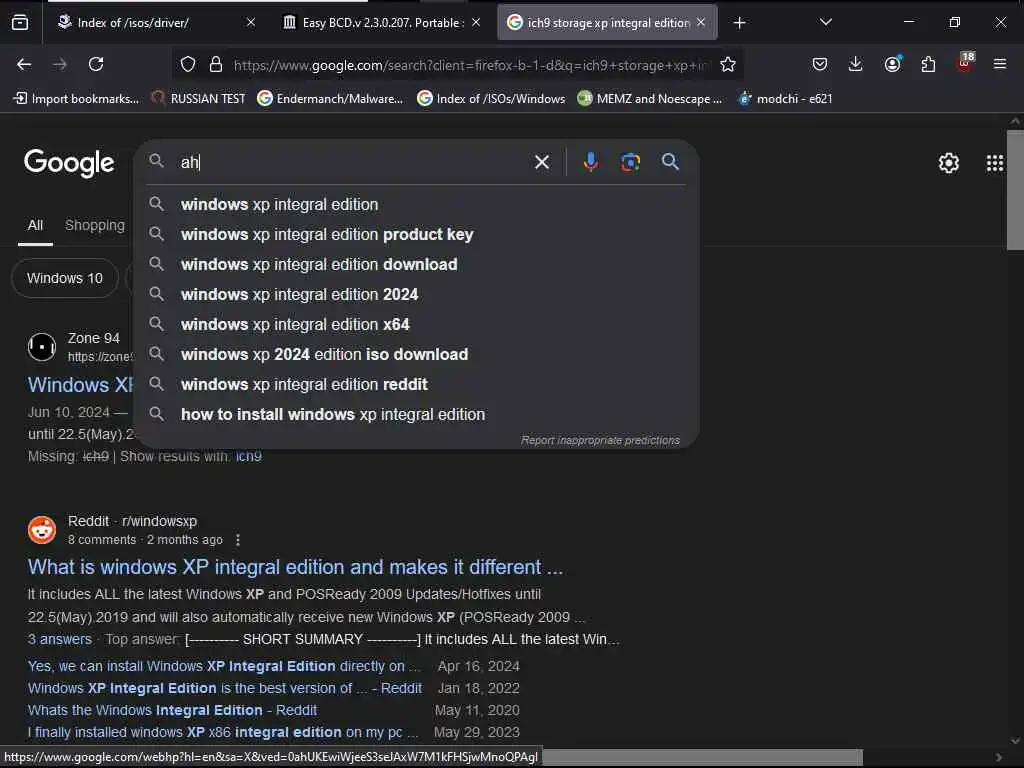Open Index of /ISOs/Windows bookmark
This screenshot has height=768, width=1024.
click(x=491, y=99)
